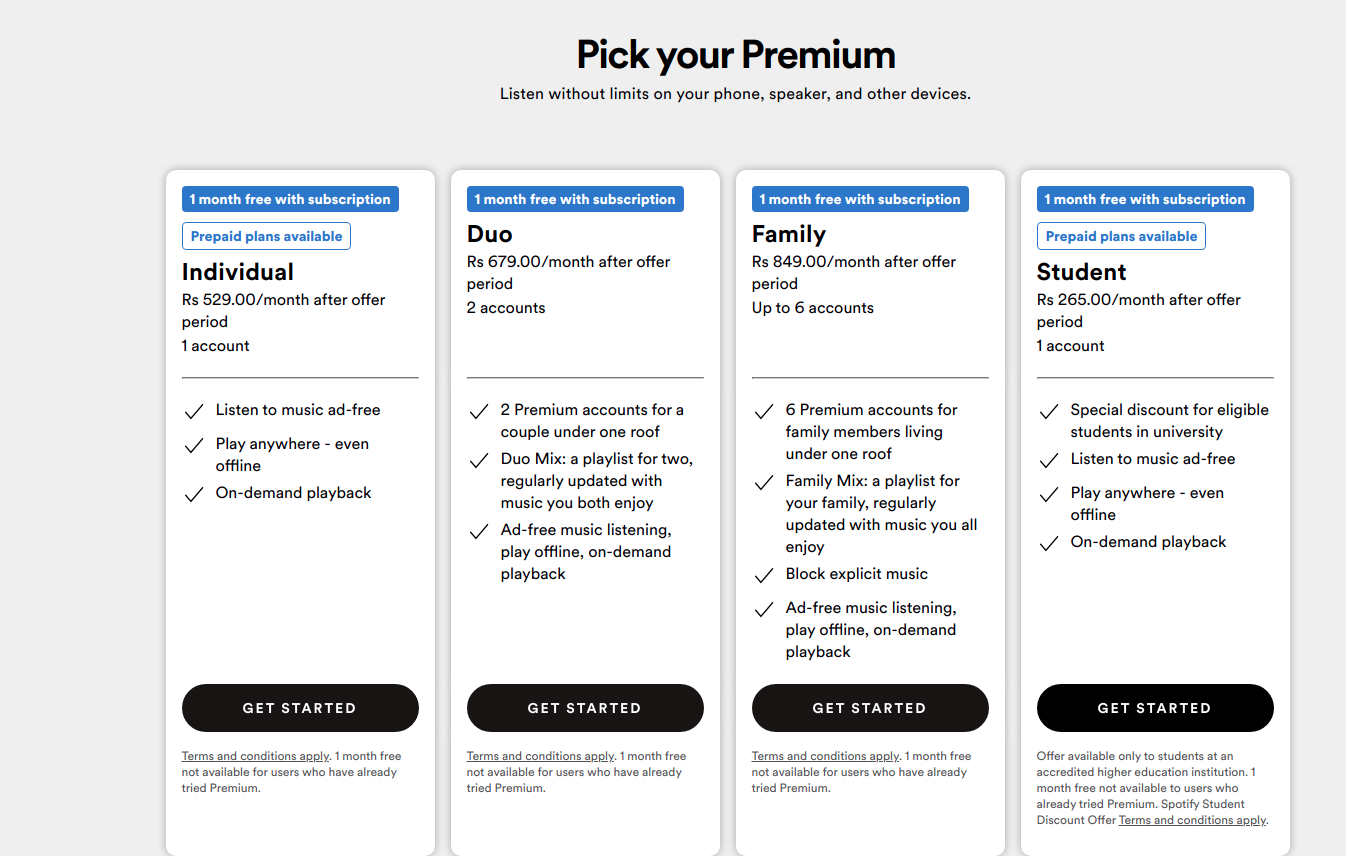Click checkmark beside Family Mix playlist feature
The image size is (1346, 856).
[x=764, y=482]
